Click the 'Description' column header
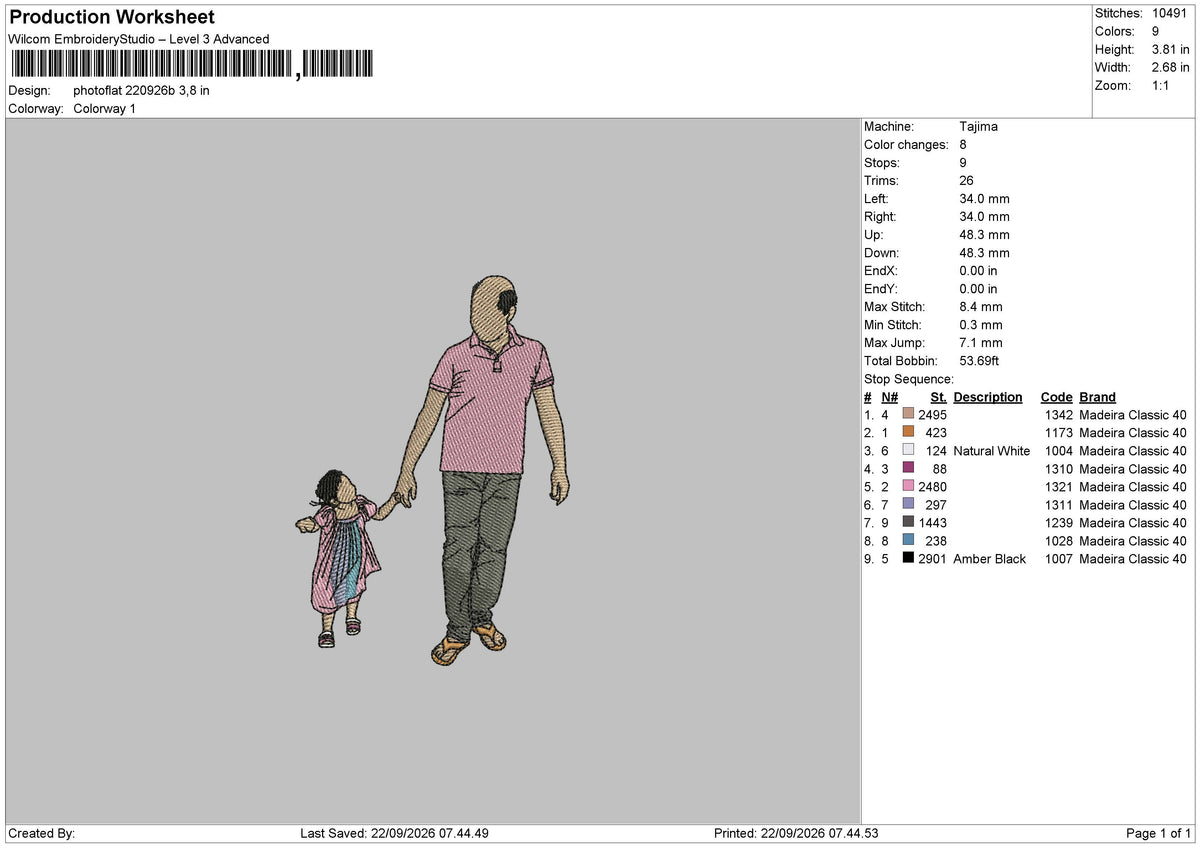Screen dimensions: 1200x848 tap(988, 397)
